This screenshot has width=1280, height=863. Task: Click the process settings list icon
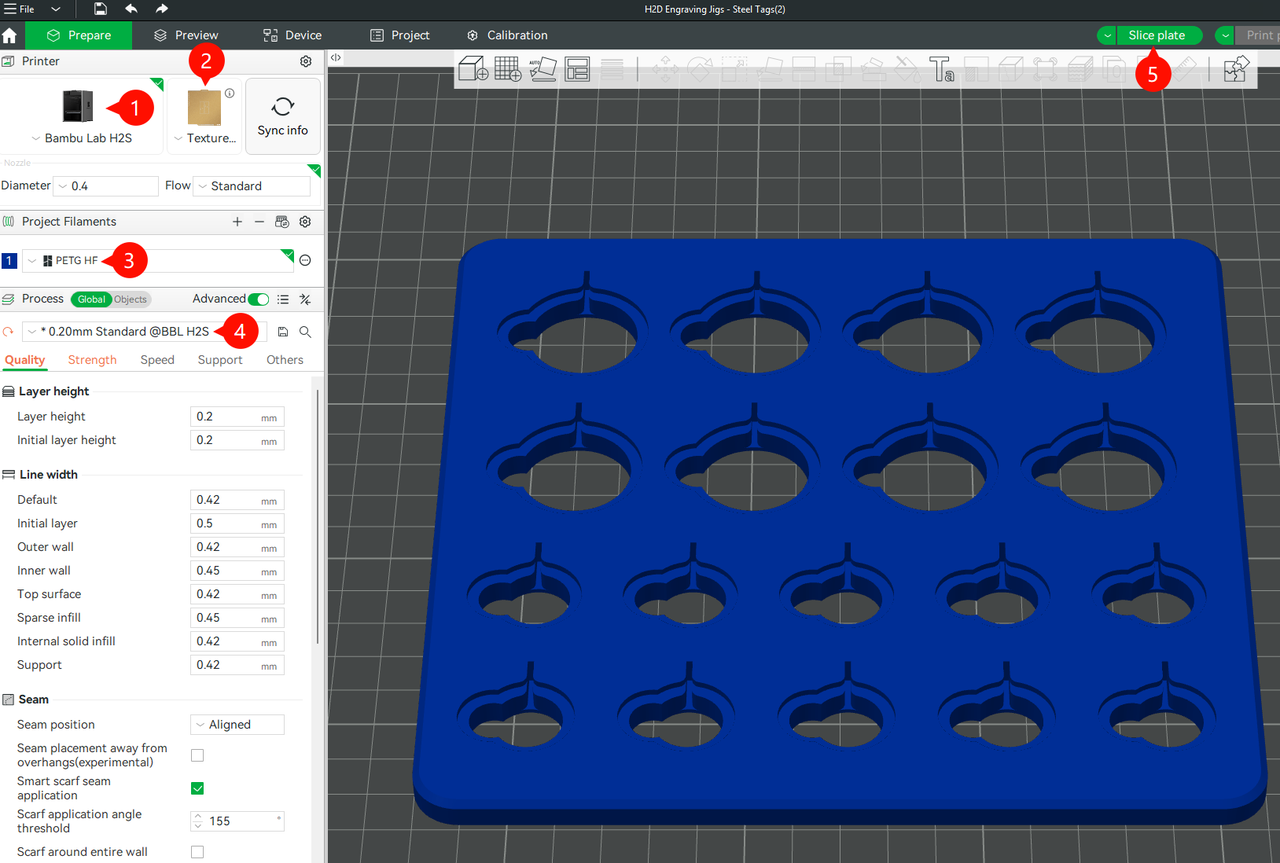point(283,299)
